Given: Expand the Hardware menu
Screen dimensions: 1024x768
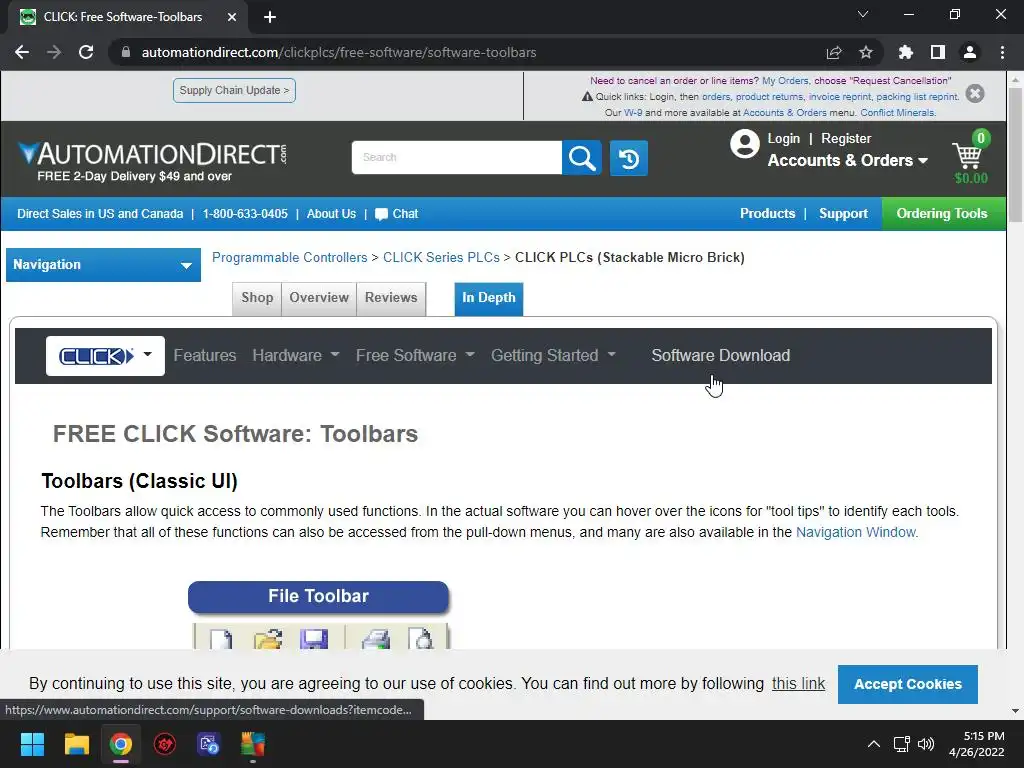Looking at the screenshot, I should (x=296, y=355).
